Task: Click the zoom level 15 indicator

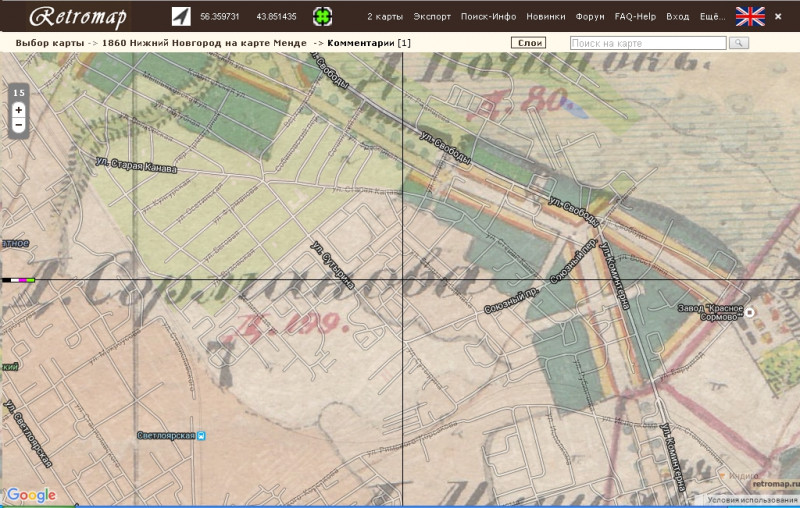Action: pyautogui.click(x=19, y=92)
